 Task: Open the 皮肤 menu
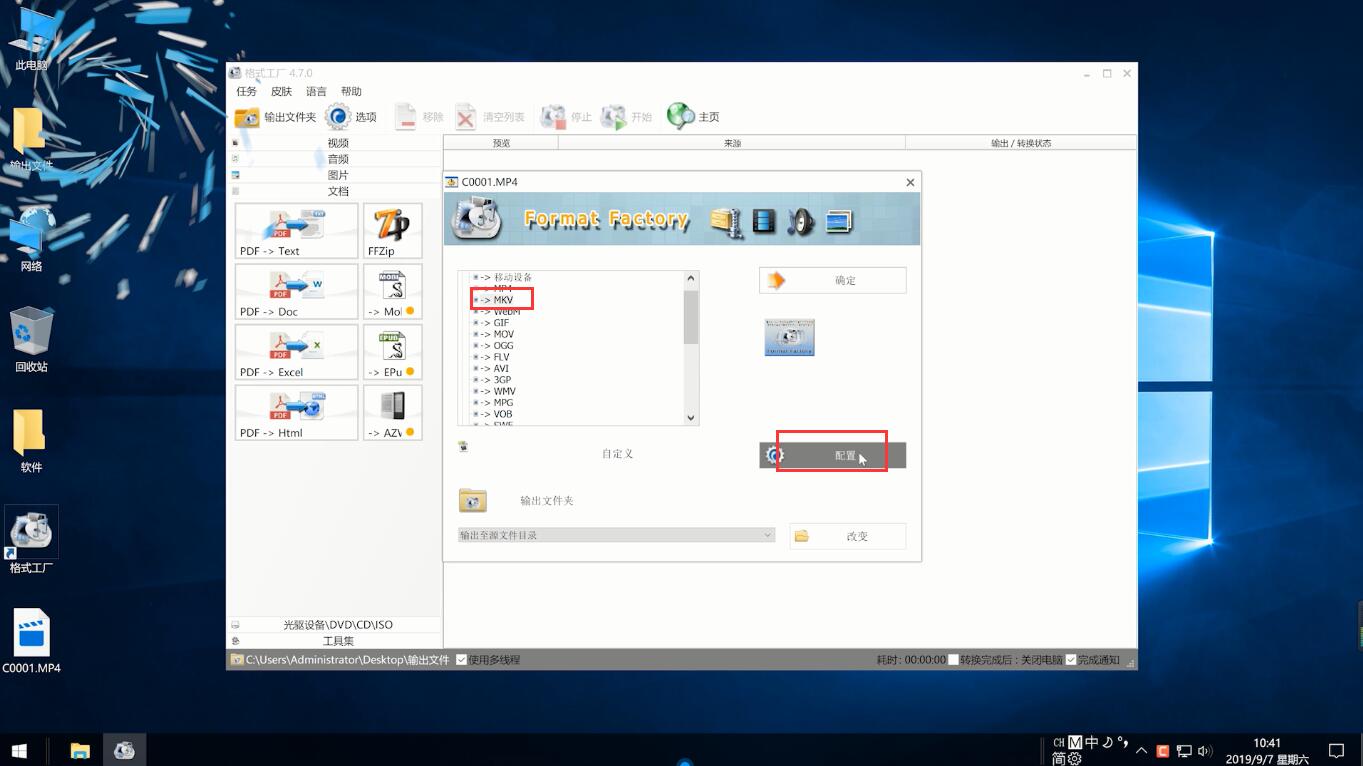pos(281,91)
